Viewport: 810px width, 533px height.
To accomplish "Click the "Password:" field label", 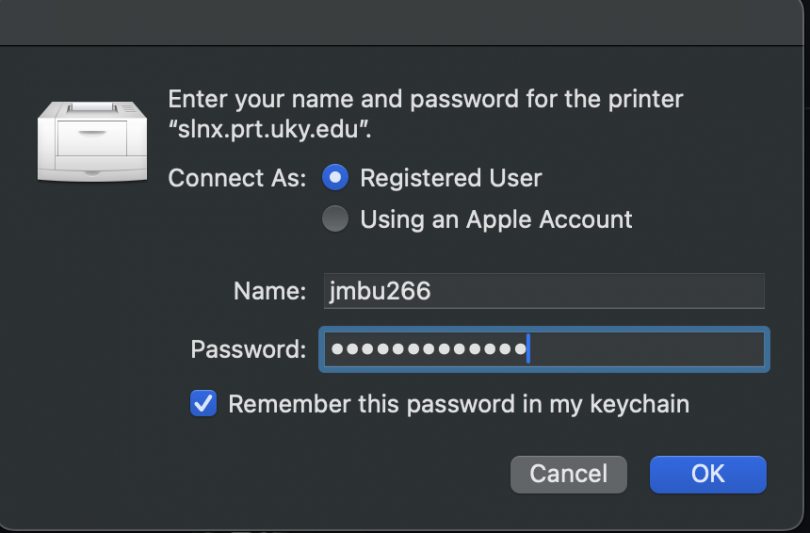I will 248,349.
